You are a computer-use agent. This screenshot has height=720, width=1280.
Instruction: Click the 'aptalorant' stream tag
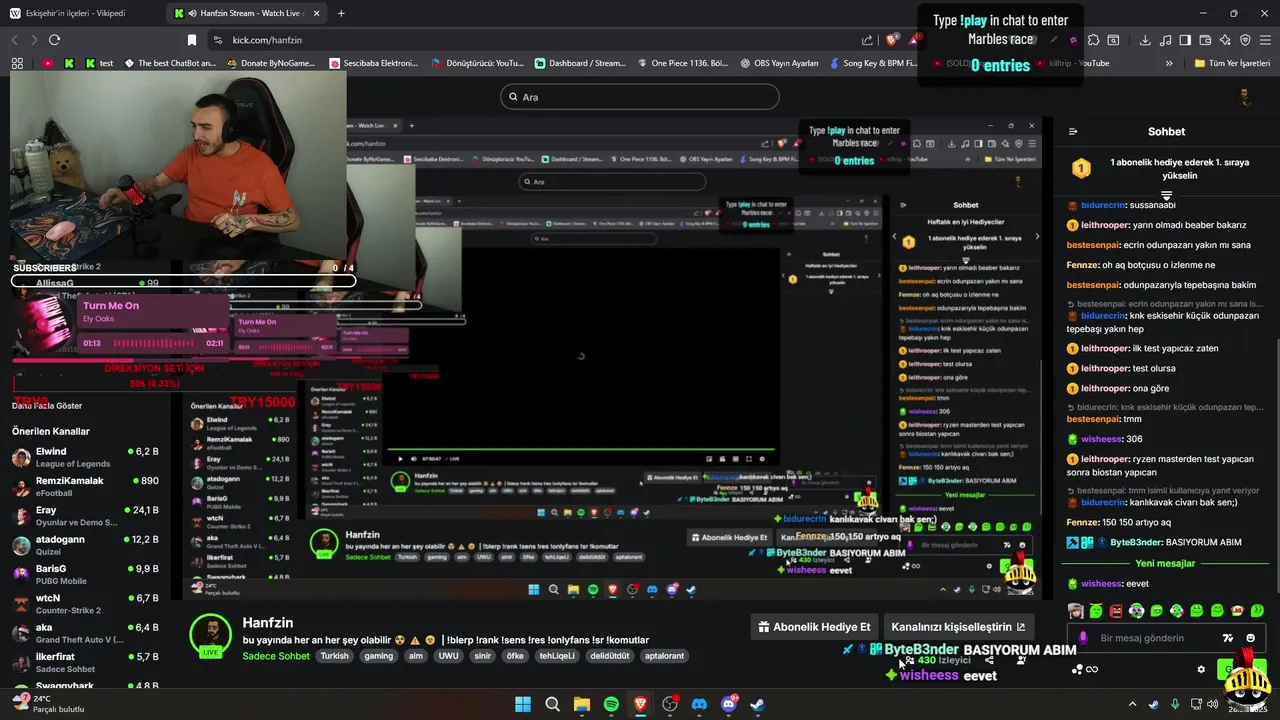tap(665, 656)
